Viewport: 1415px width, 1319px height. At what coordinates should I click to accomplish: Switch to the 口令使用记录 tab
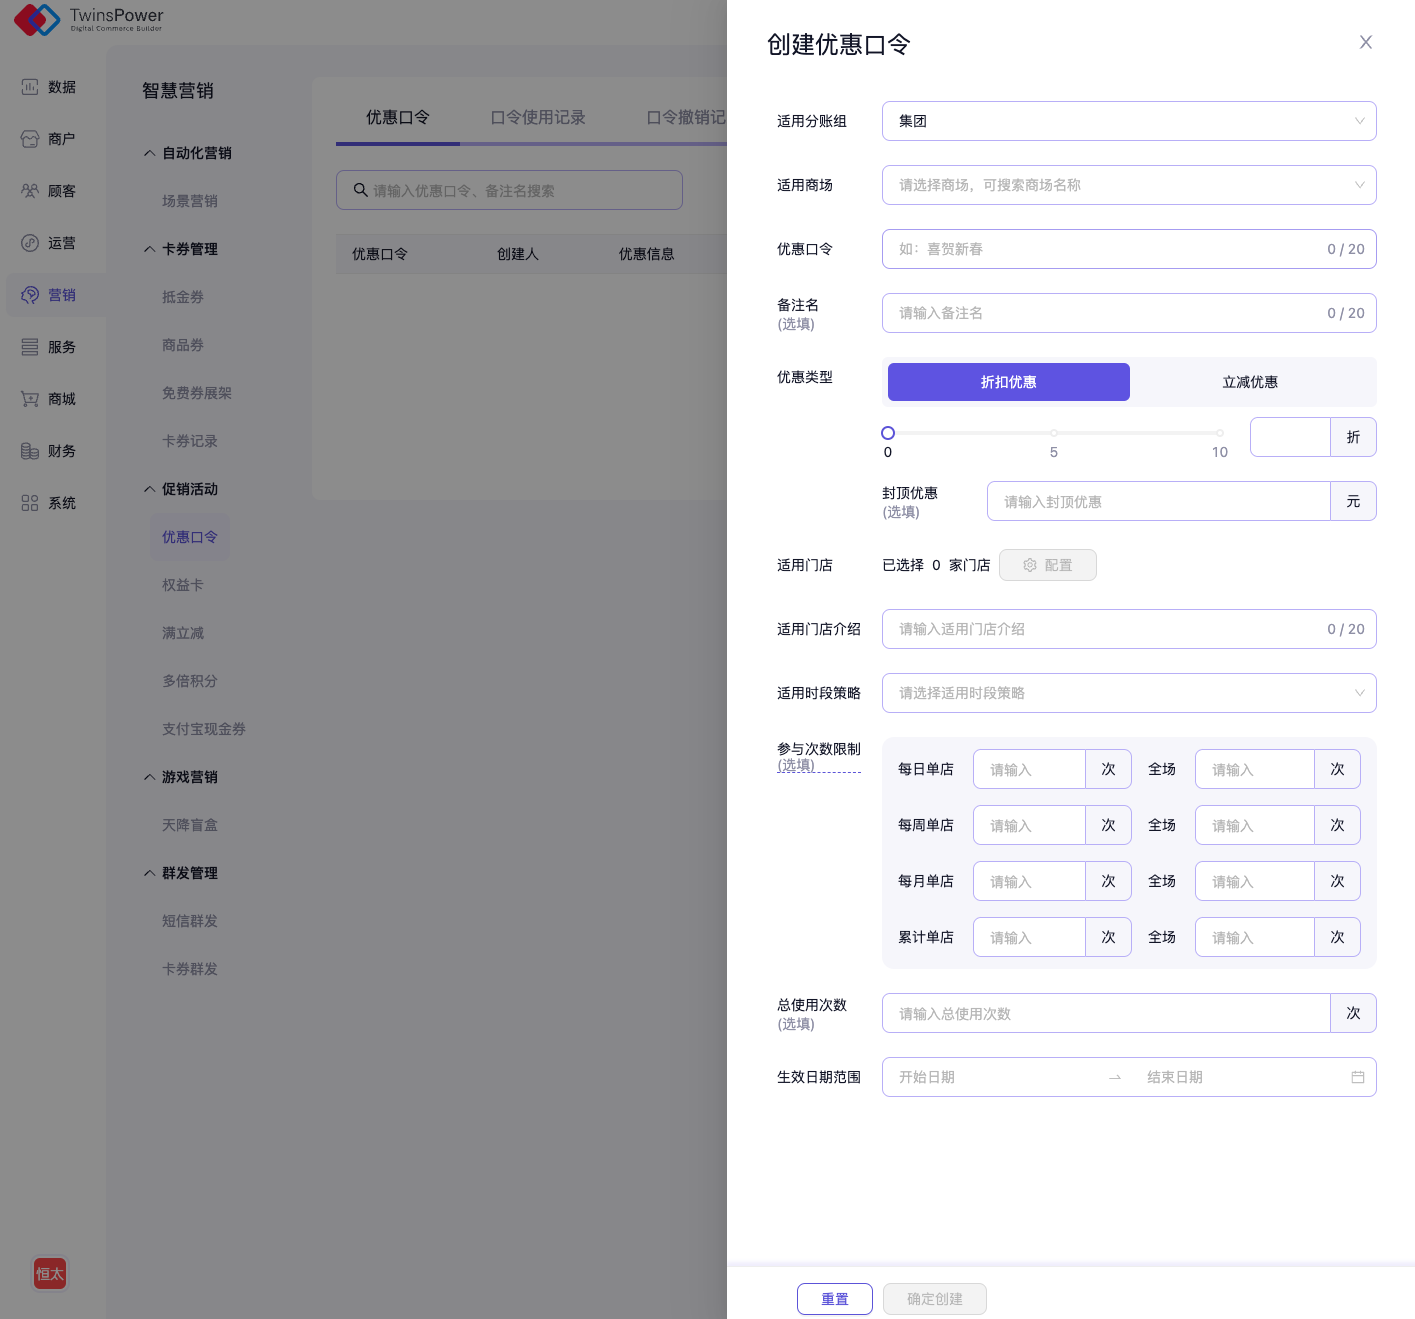point(538,117)
